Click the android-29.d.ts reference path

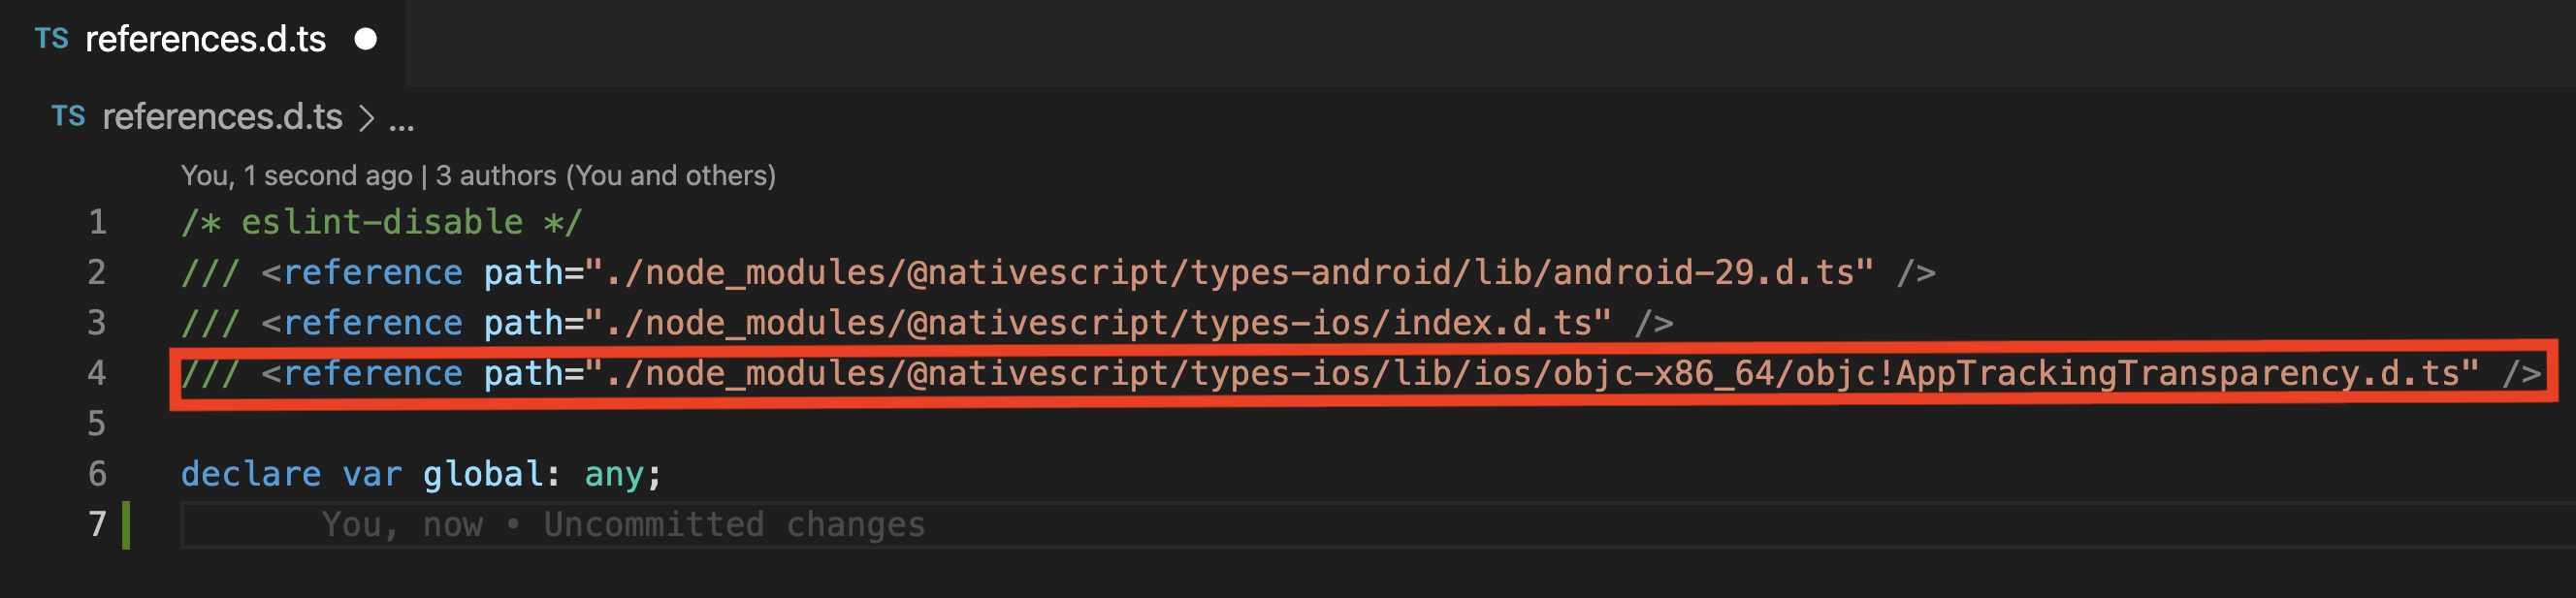click(x=1229, y=273)
